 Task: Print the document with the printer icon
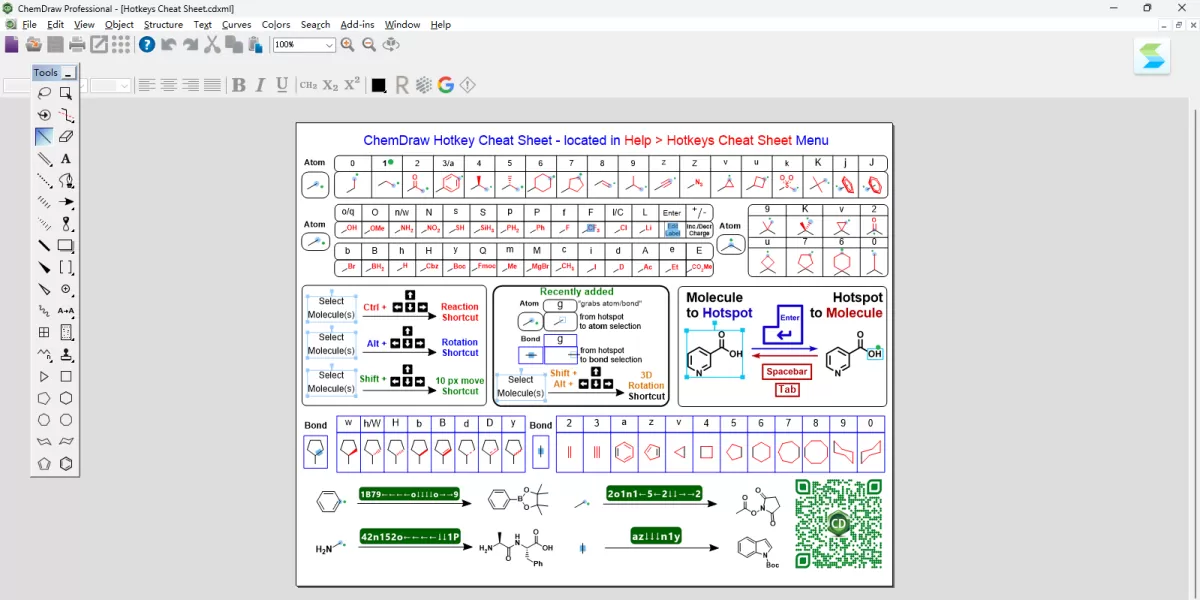click(77, 44)
